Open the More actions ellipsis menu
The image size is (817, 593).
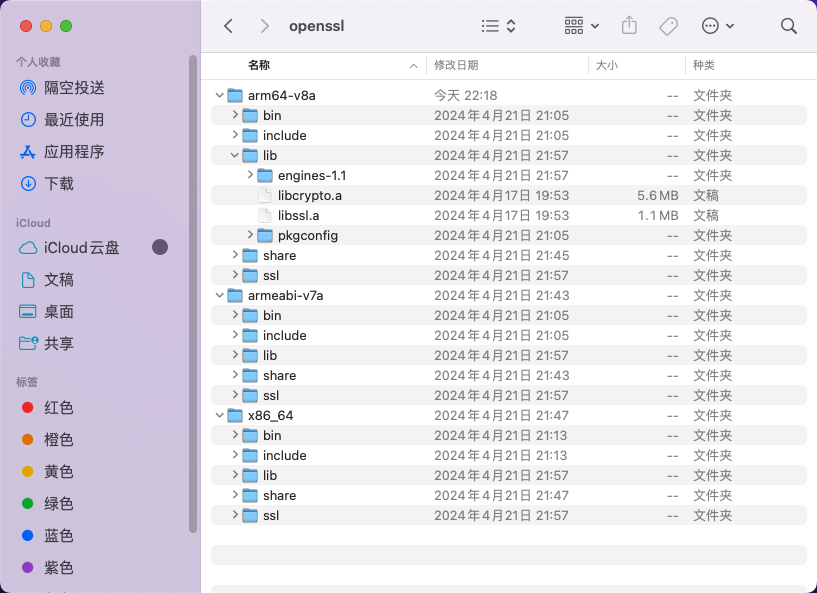[717, 26]
